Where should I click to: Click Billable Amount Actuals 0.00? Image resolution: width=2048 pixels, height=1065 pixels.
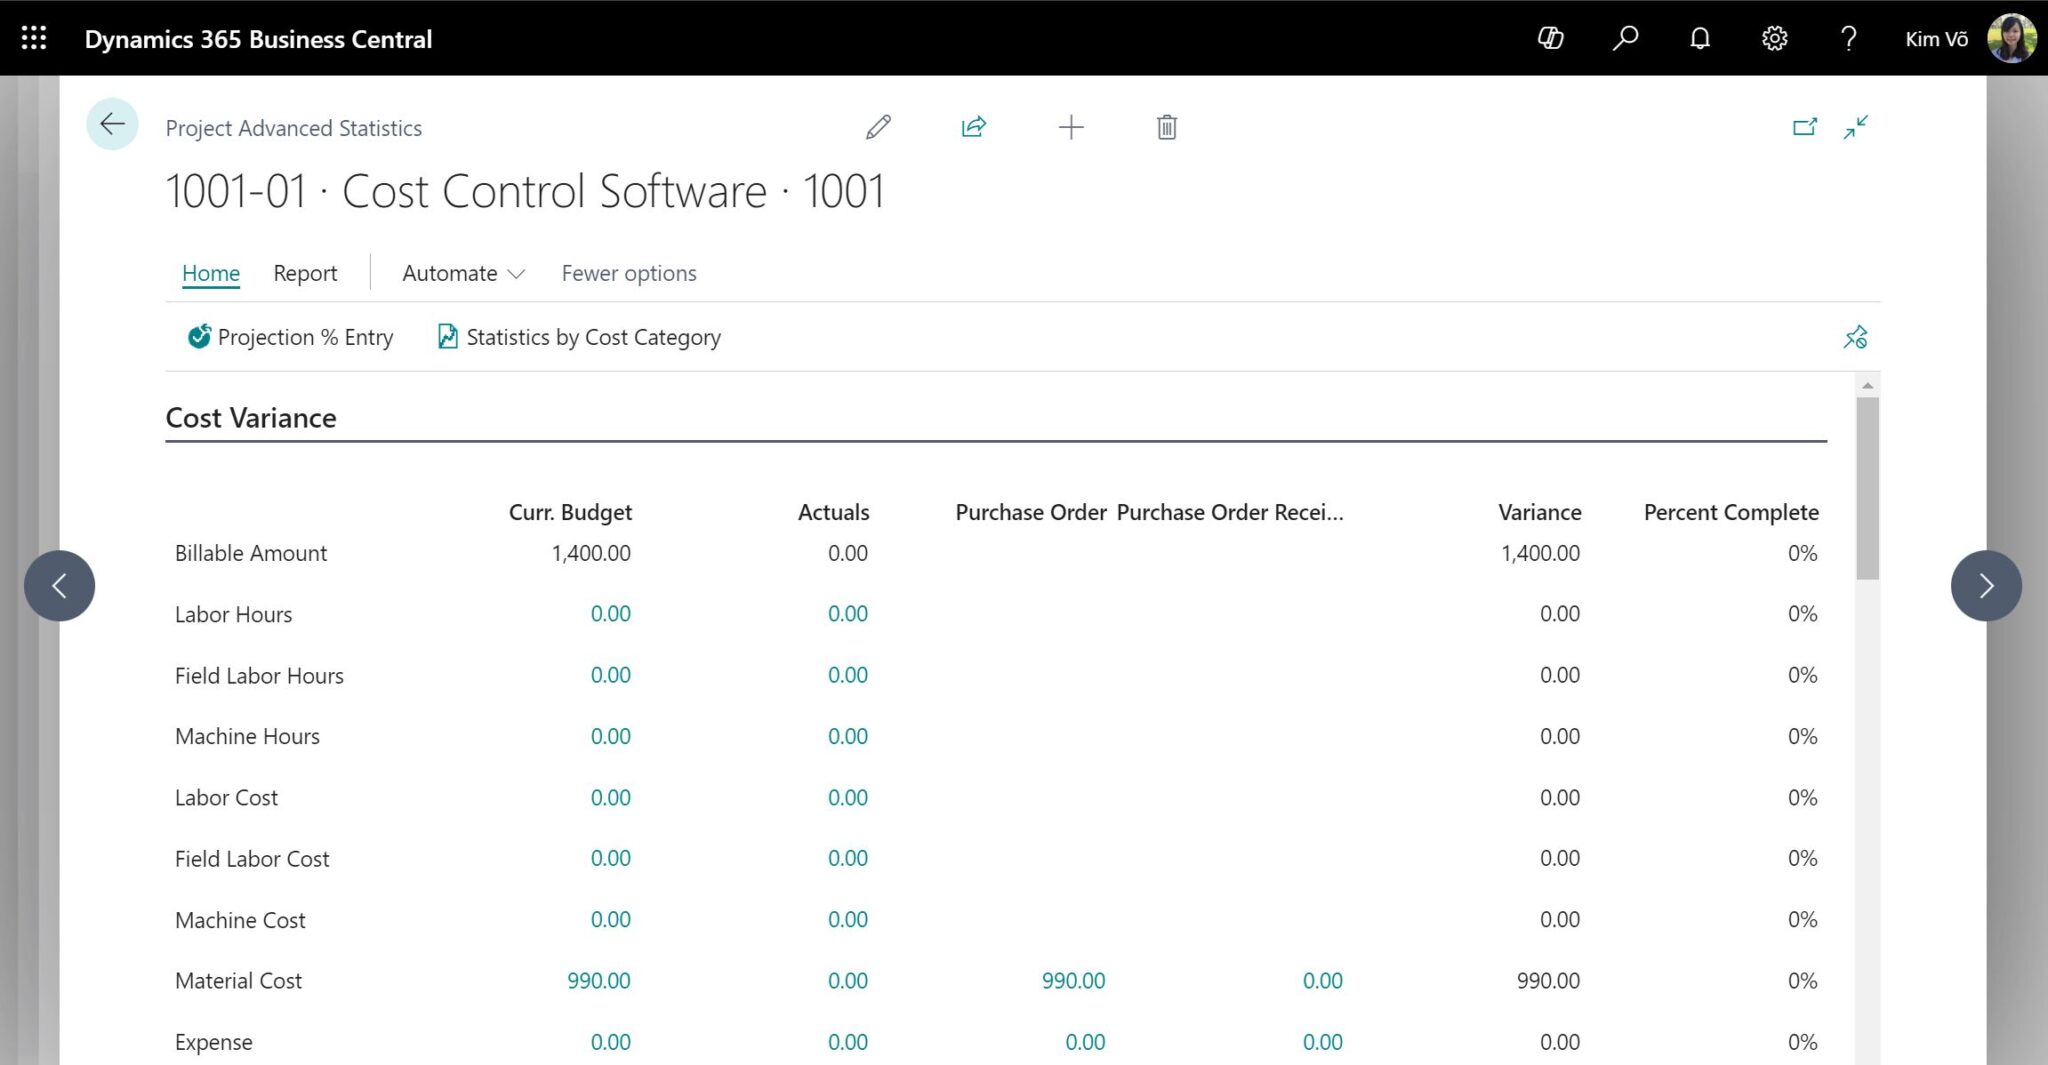[847, 553]
